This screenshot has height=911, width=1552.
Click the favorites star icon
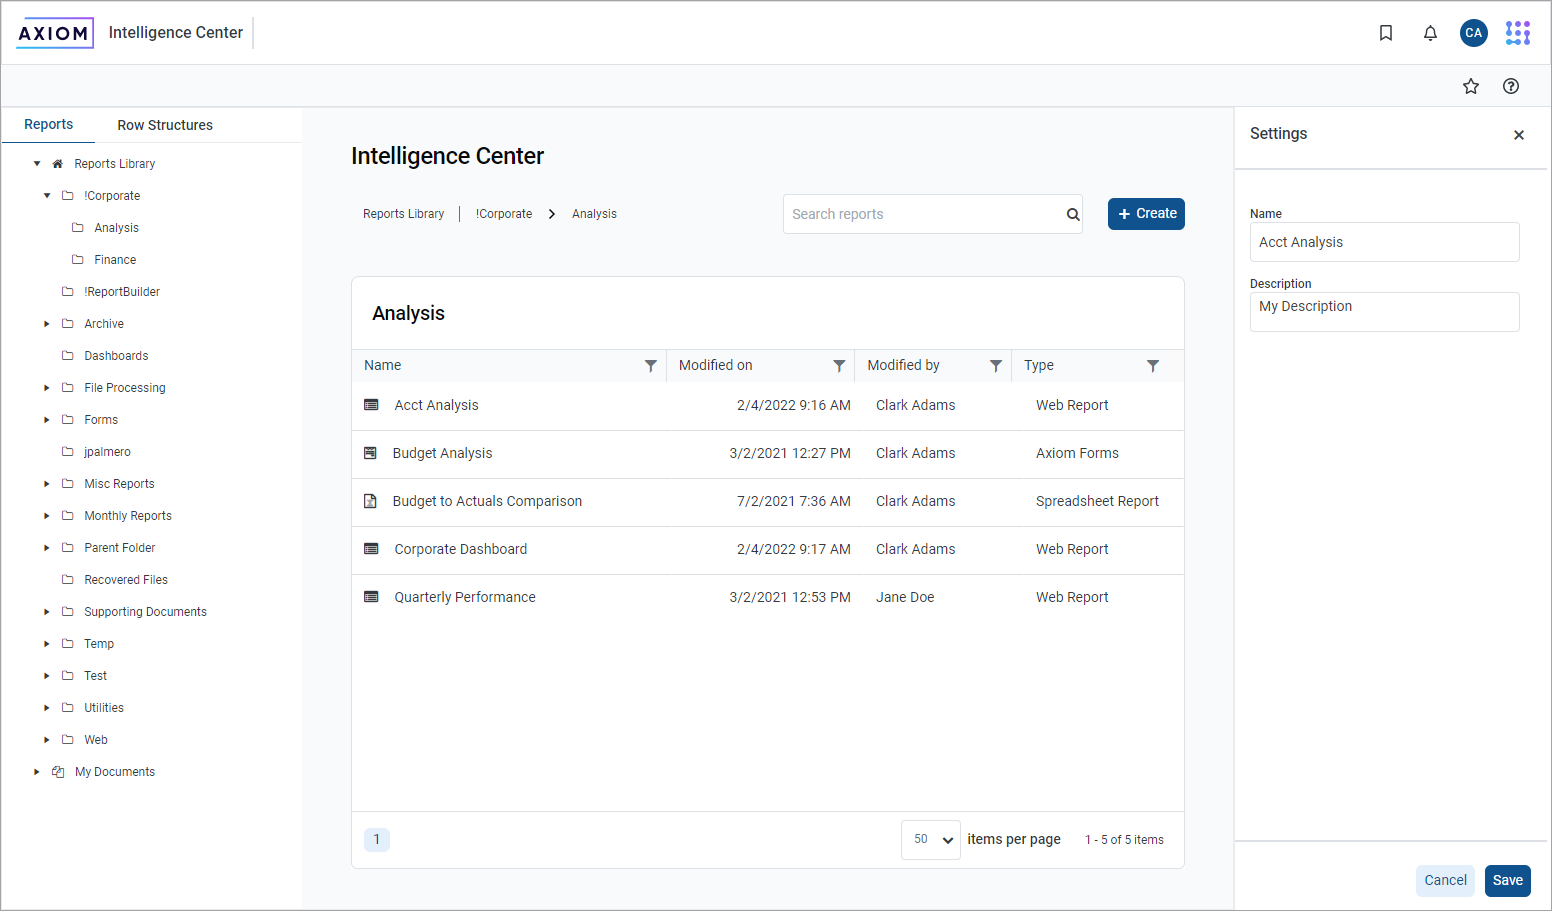(1470, 86)
